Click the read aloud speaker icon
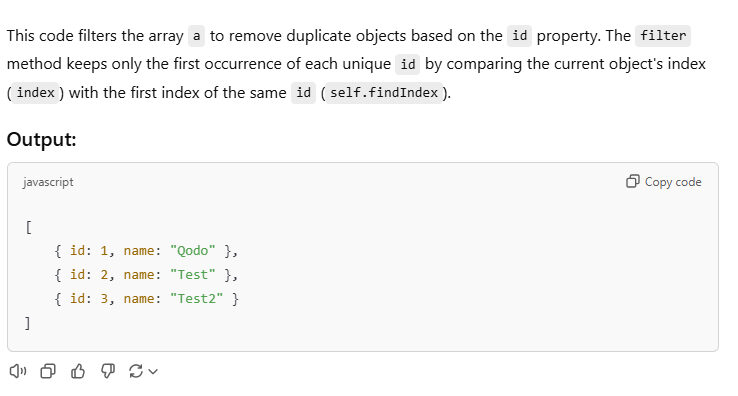The height and width of the screenshot is (396, 738). (x=18, y=371)
